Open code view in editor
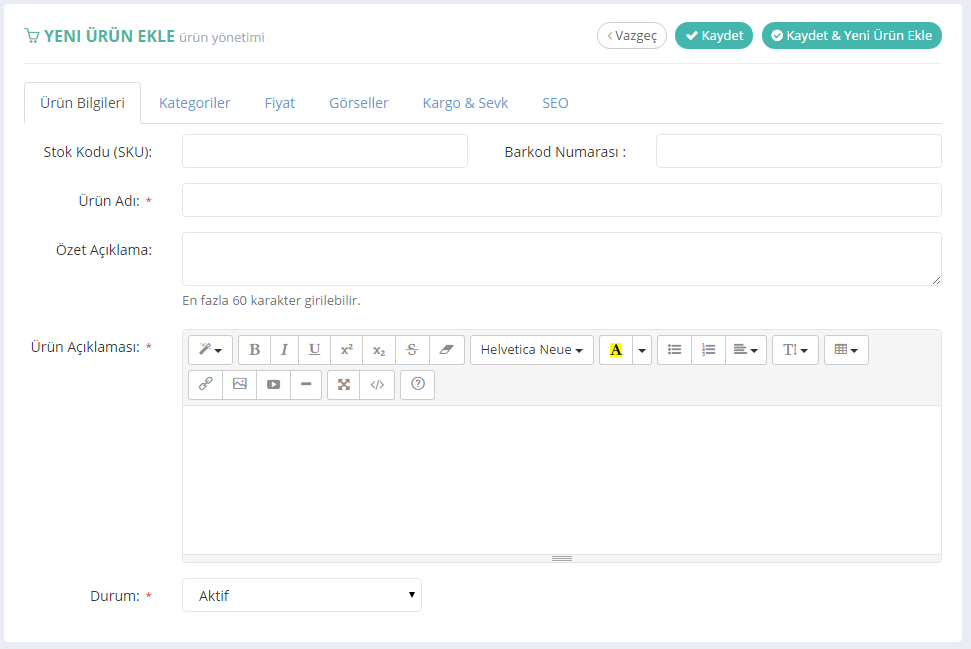This screenshot has height=649, width=971. pyautogui.click(x=377, y=384)
